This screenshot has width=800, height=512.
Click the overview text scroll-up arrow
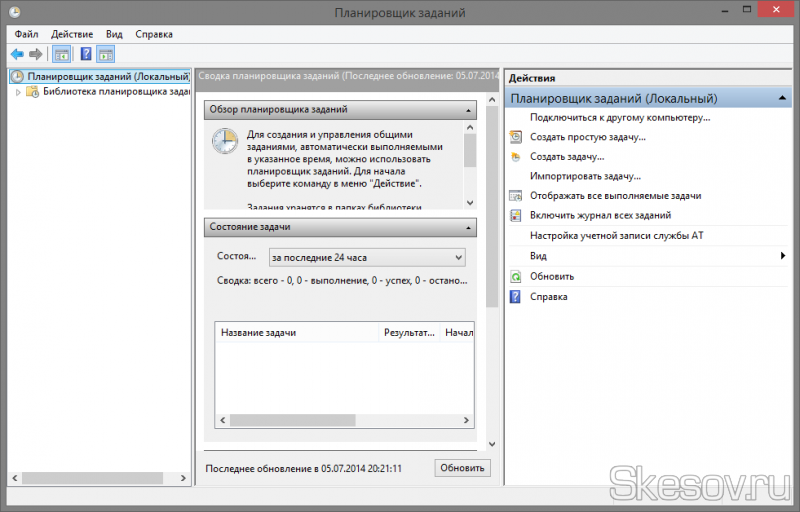(x=470, y=127)
